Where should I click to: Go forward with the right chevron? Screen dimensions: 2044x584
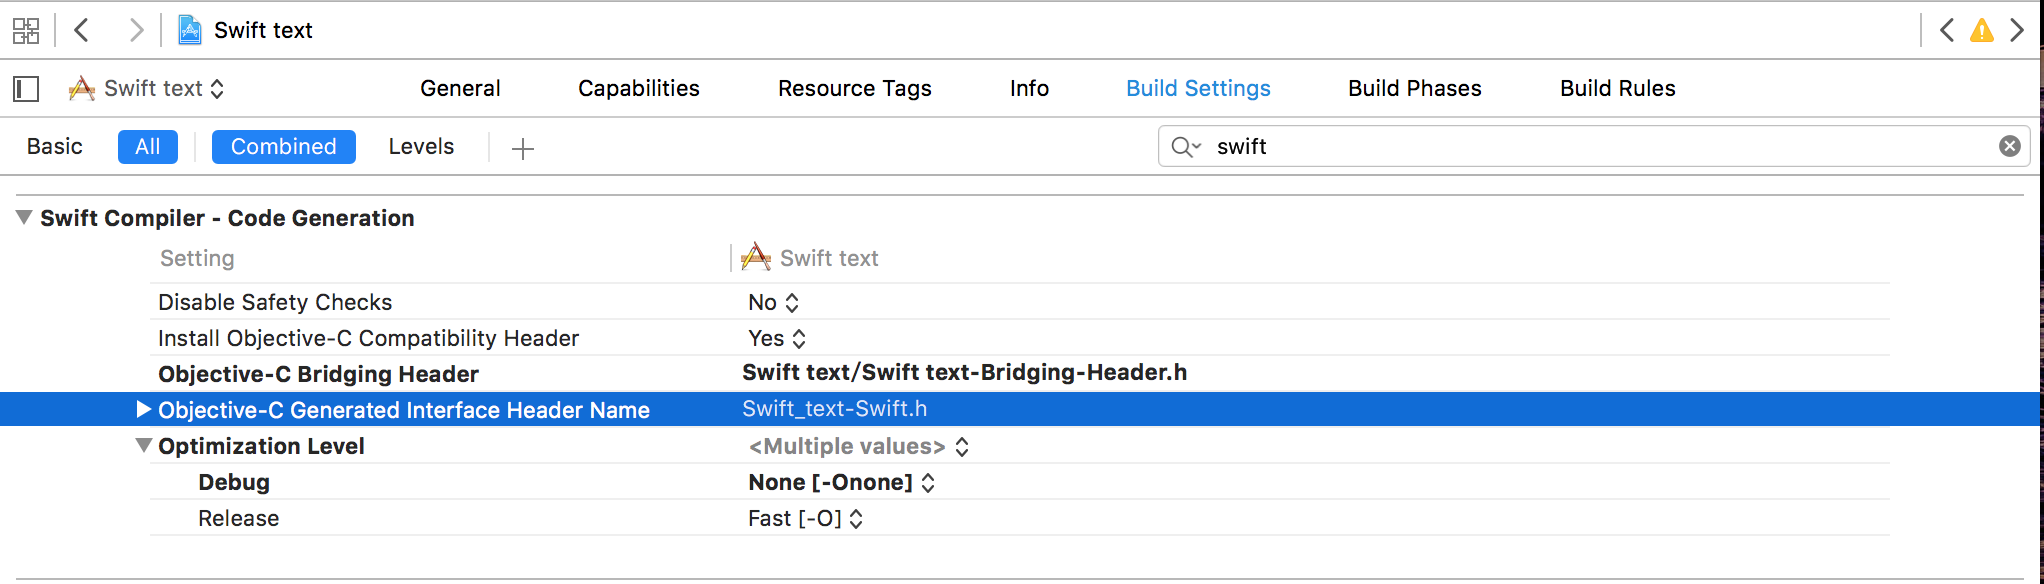click(136, 30)
